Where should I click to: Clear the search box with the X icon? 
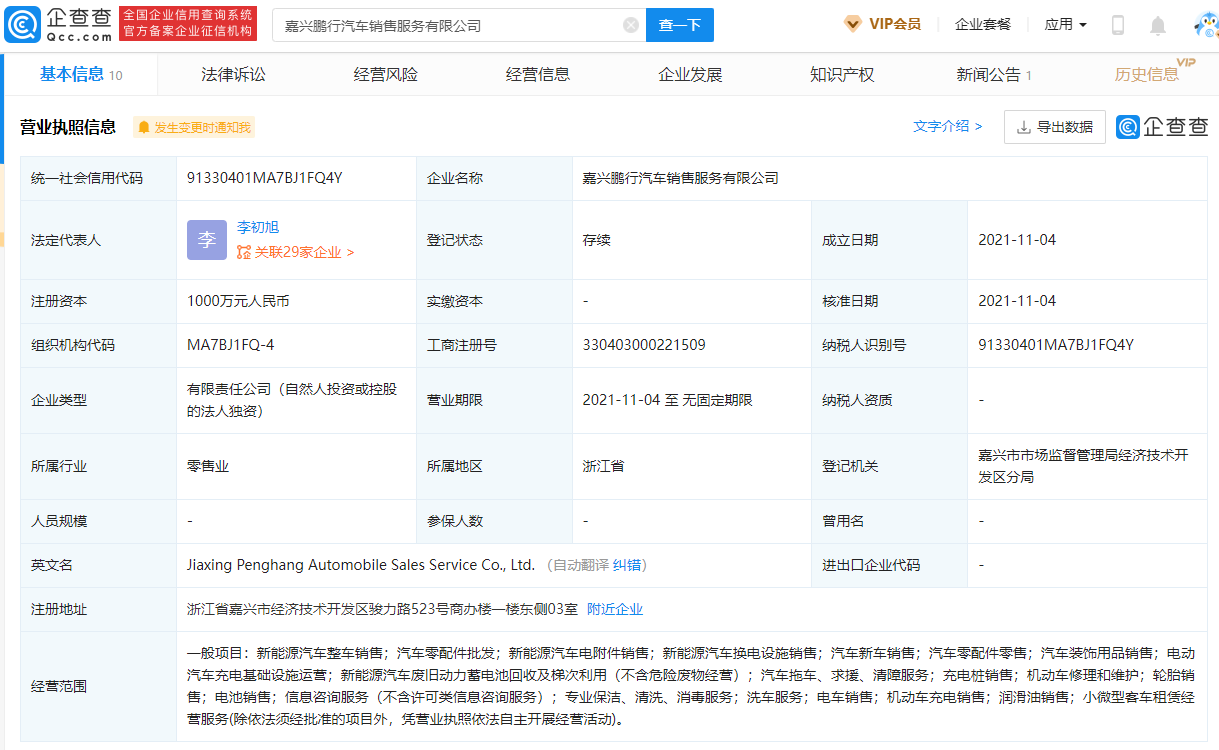[x=631, y=25]
